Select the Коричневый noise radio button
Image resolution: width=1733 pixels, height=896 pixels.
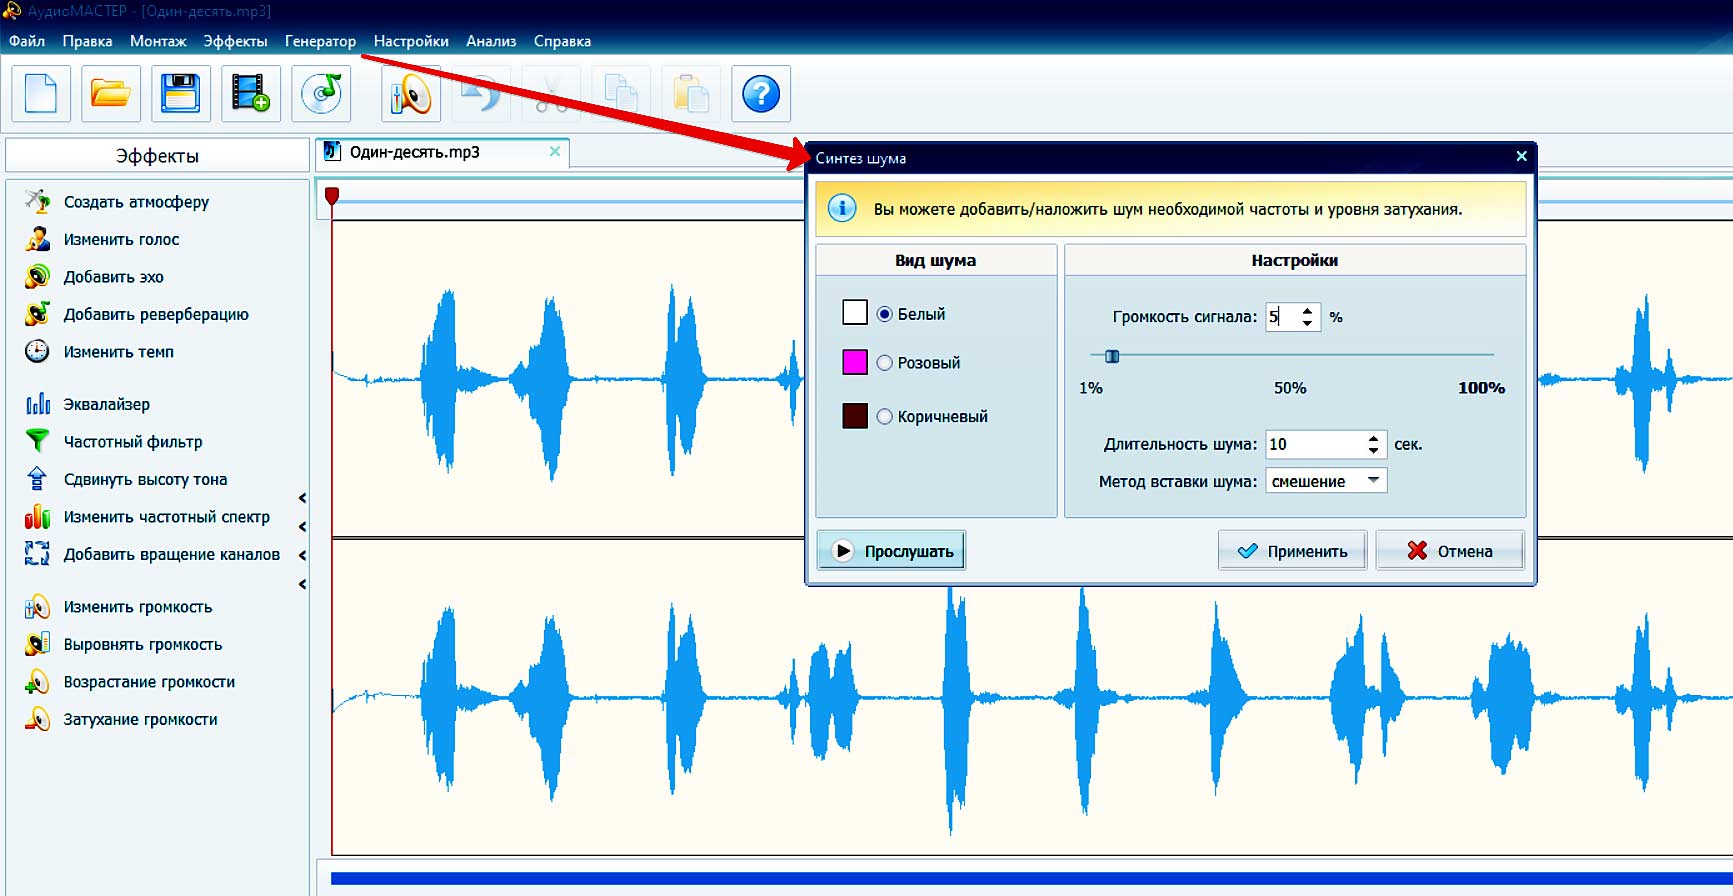coord(885,417)
